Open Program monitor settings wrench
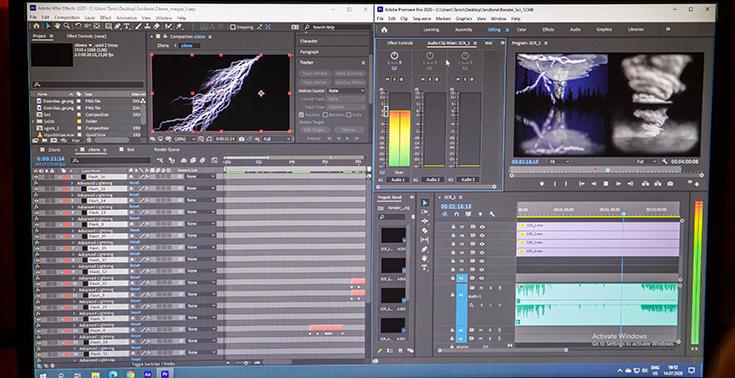 pos(665,161)
